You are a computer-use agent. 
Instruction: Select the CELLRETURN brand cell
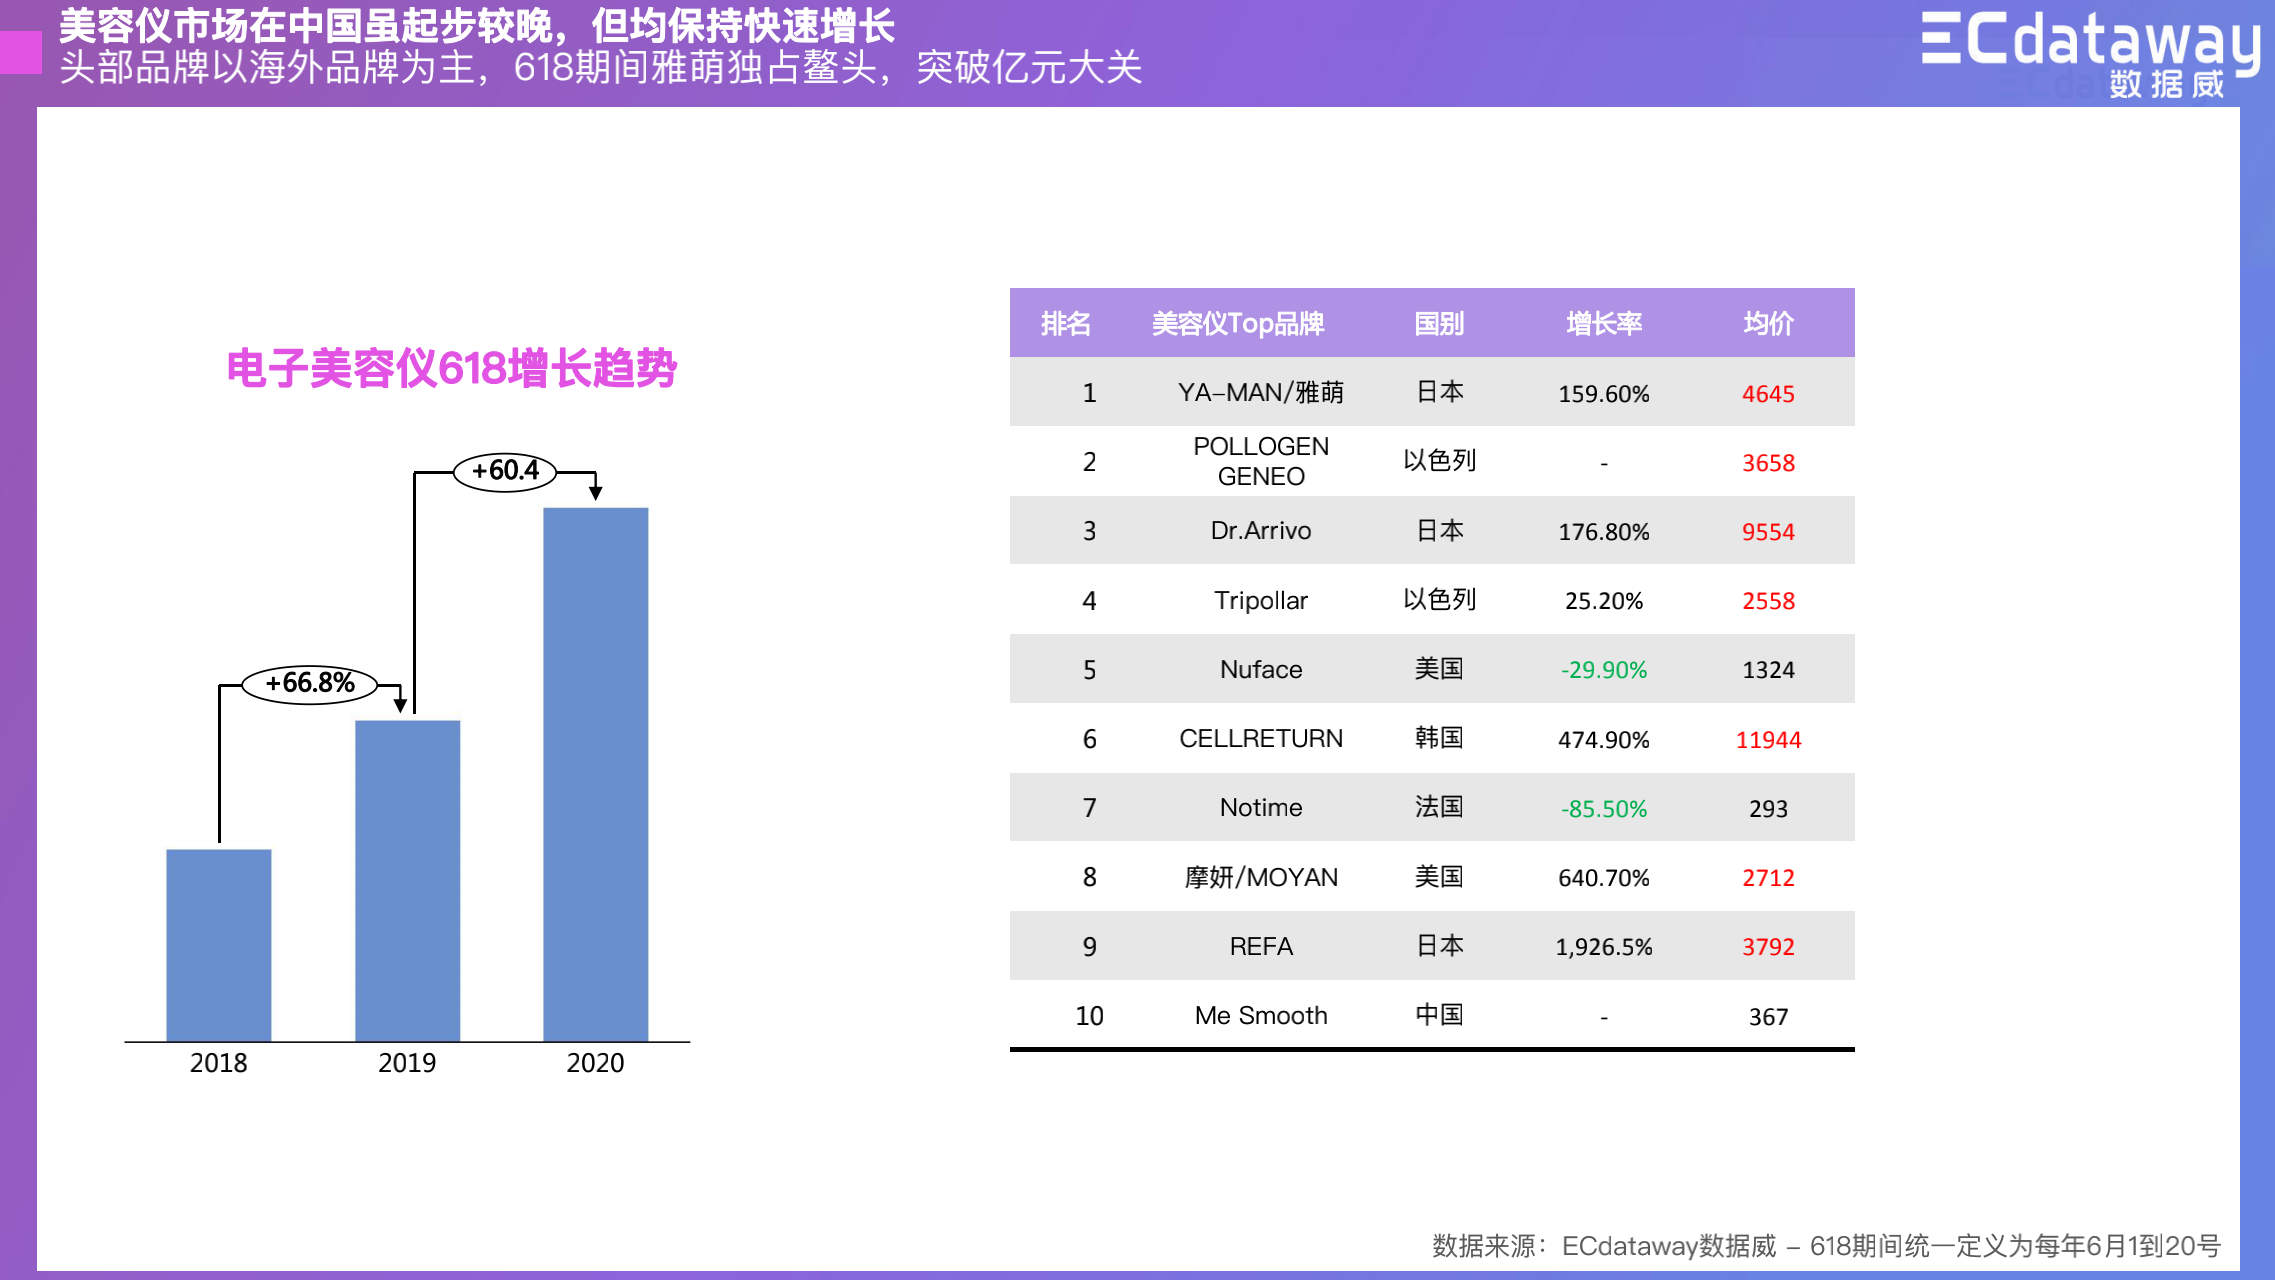(1260, 738)
